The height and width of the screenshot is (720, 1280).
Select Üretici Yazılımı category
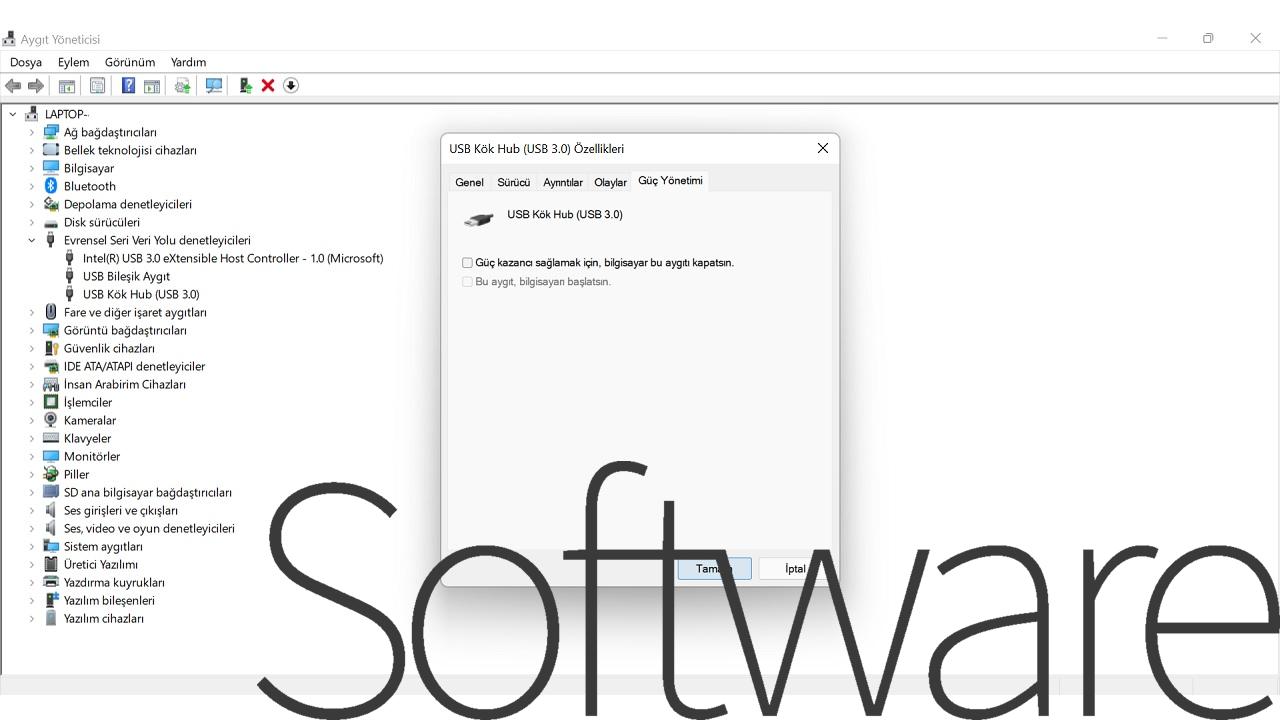(x=101, y=564)
